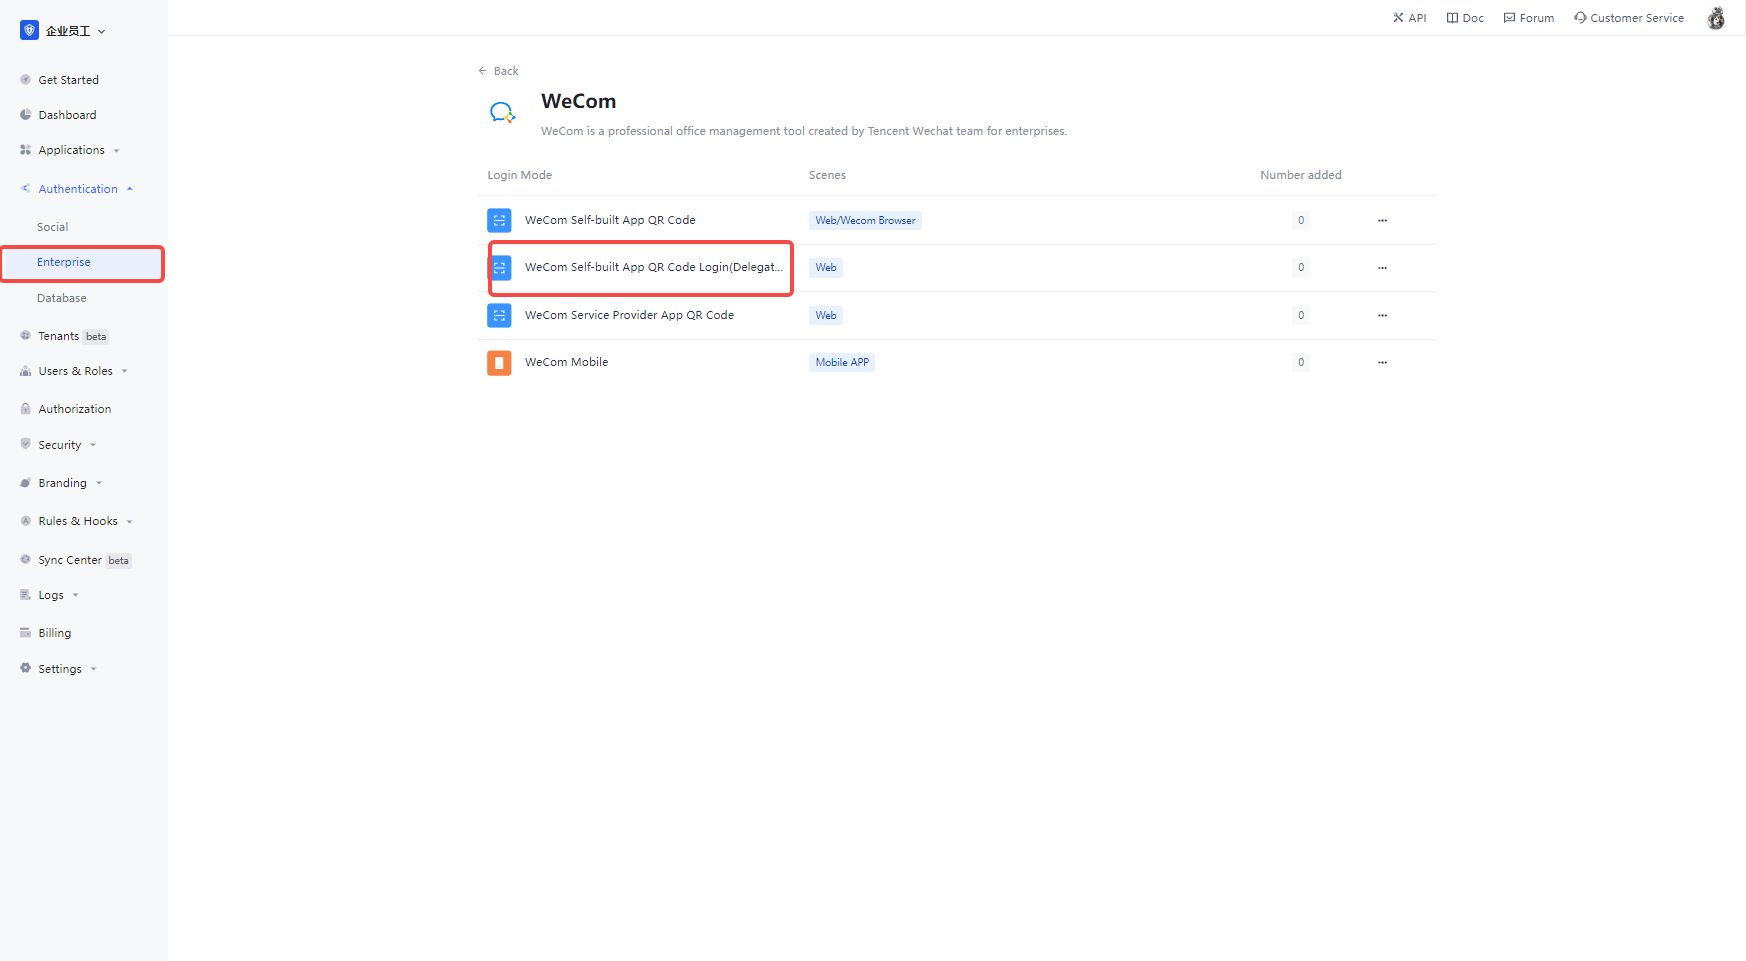1746x961 pixels.
Task: Open more options for WeCom Self-built App QR Code
Action: pyautogui.click(x=1382, y=221)
